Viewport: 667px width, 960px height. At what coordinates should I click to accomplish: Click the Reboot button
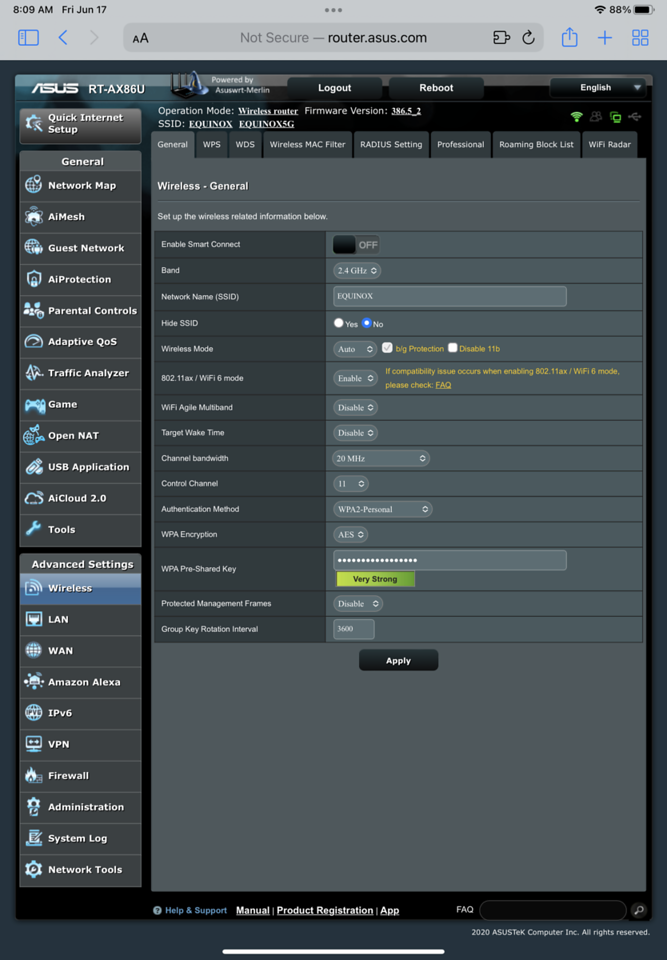[436, 88]
